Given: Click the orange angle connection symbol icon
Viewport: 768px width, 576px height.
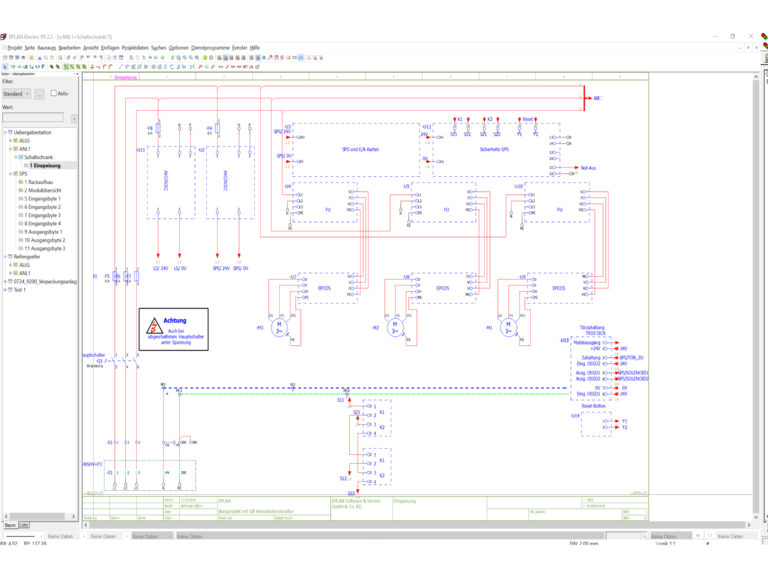Looking at the screenshot, I should [x=104, y=66].
